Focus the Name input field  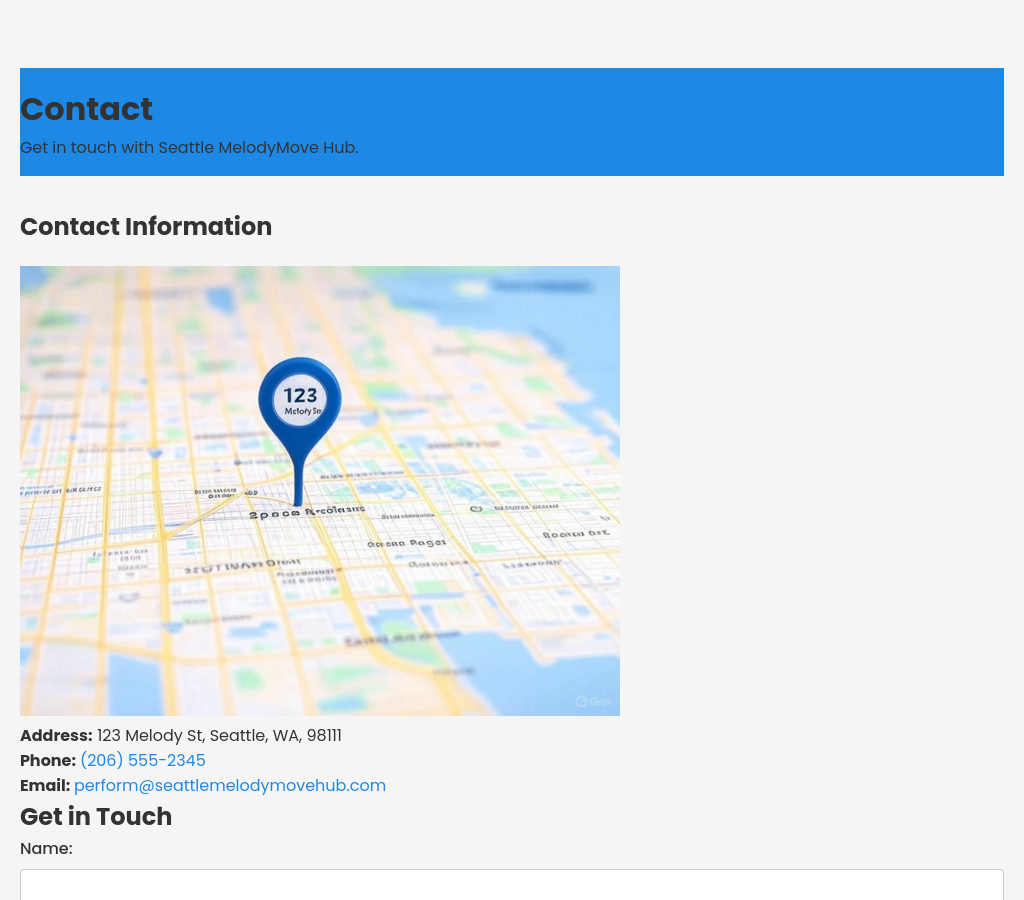[x=511, y=885]
